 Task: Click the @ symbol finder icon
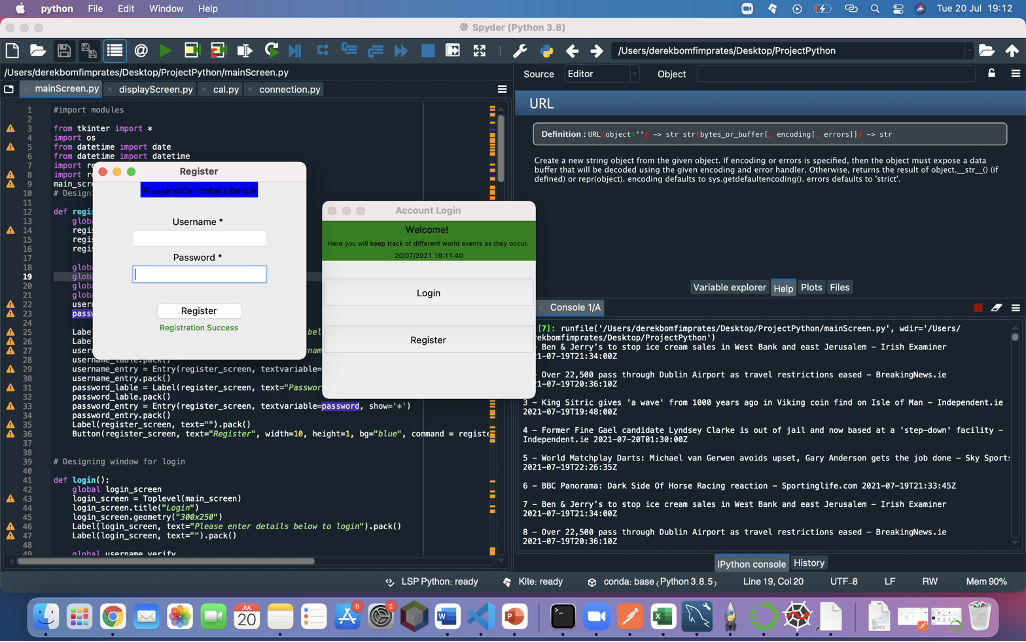pyautogui.click(x=140, y=50)
